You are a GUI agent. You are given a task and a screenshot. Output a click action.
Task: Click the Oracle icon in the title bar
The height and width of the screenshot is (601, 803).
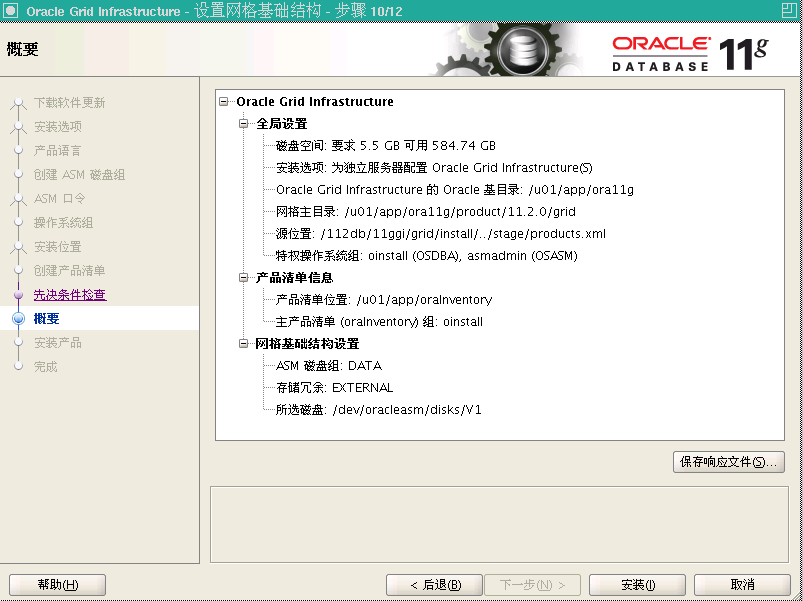click(x=10, y=11)
